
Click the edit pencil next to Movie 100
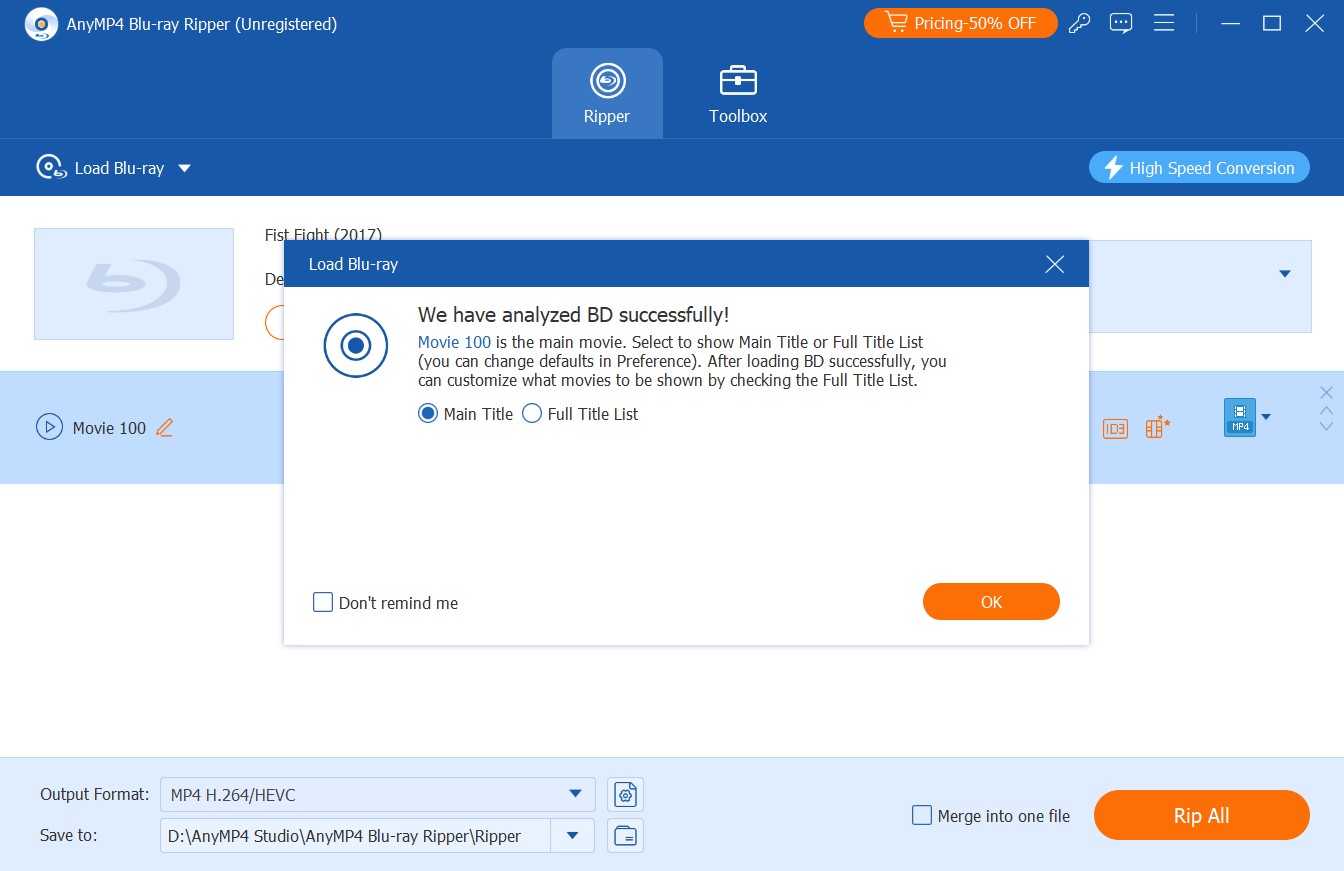[x=165, y=427]
